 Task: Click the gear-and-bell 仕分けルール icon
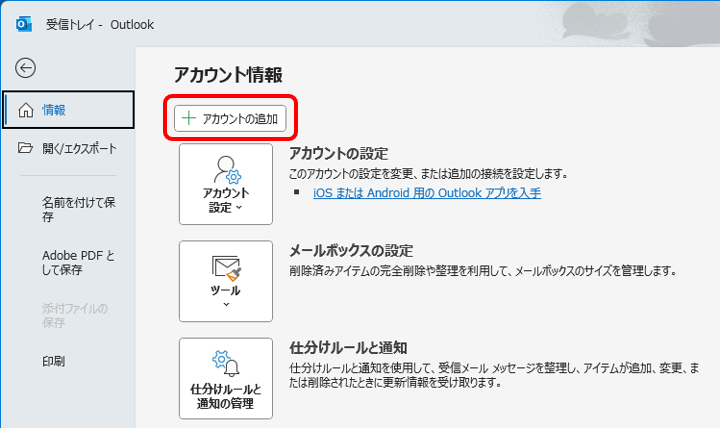pos(225,362)
